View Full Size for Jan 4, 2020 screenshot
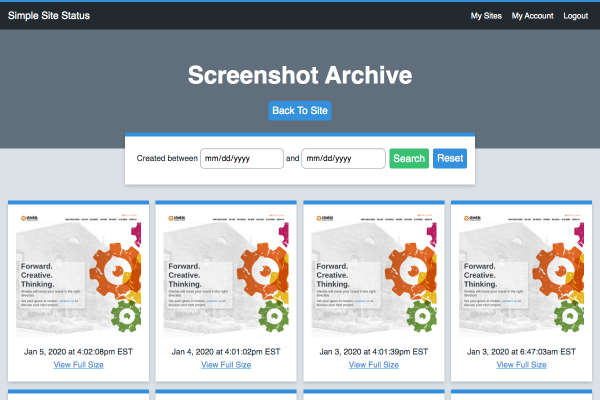The height and width of the screenshot is (400, 600). (226, 365)
